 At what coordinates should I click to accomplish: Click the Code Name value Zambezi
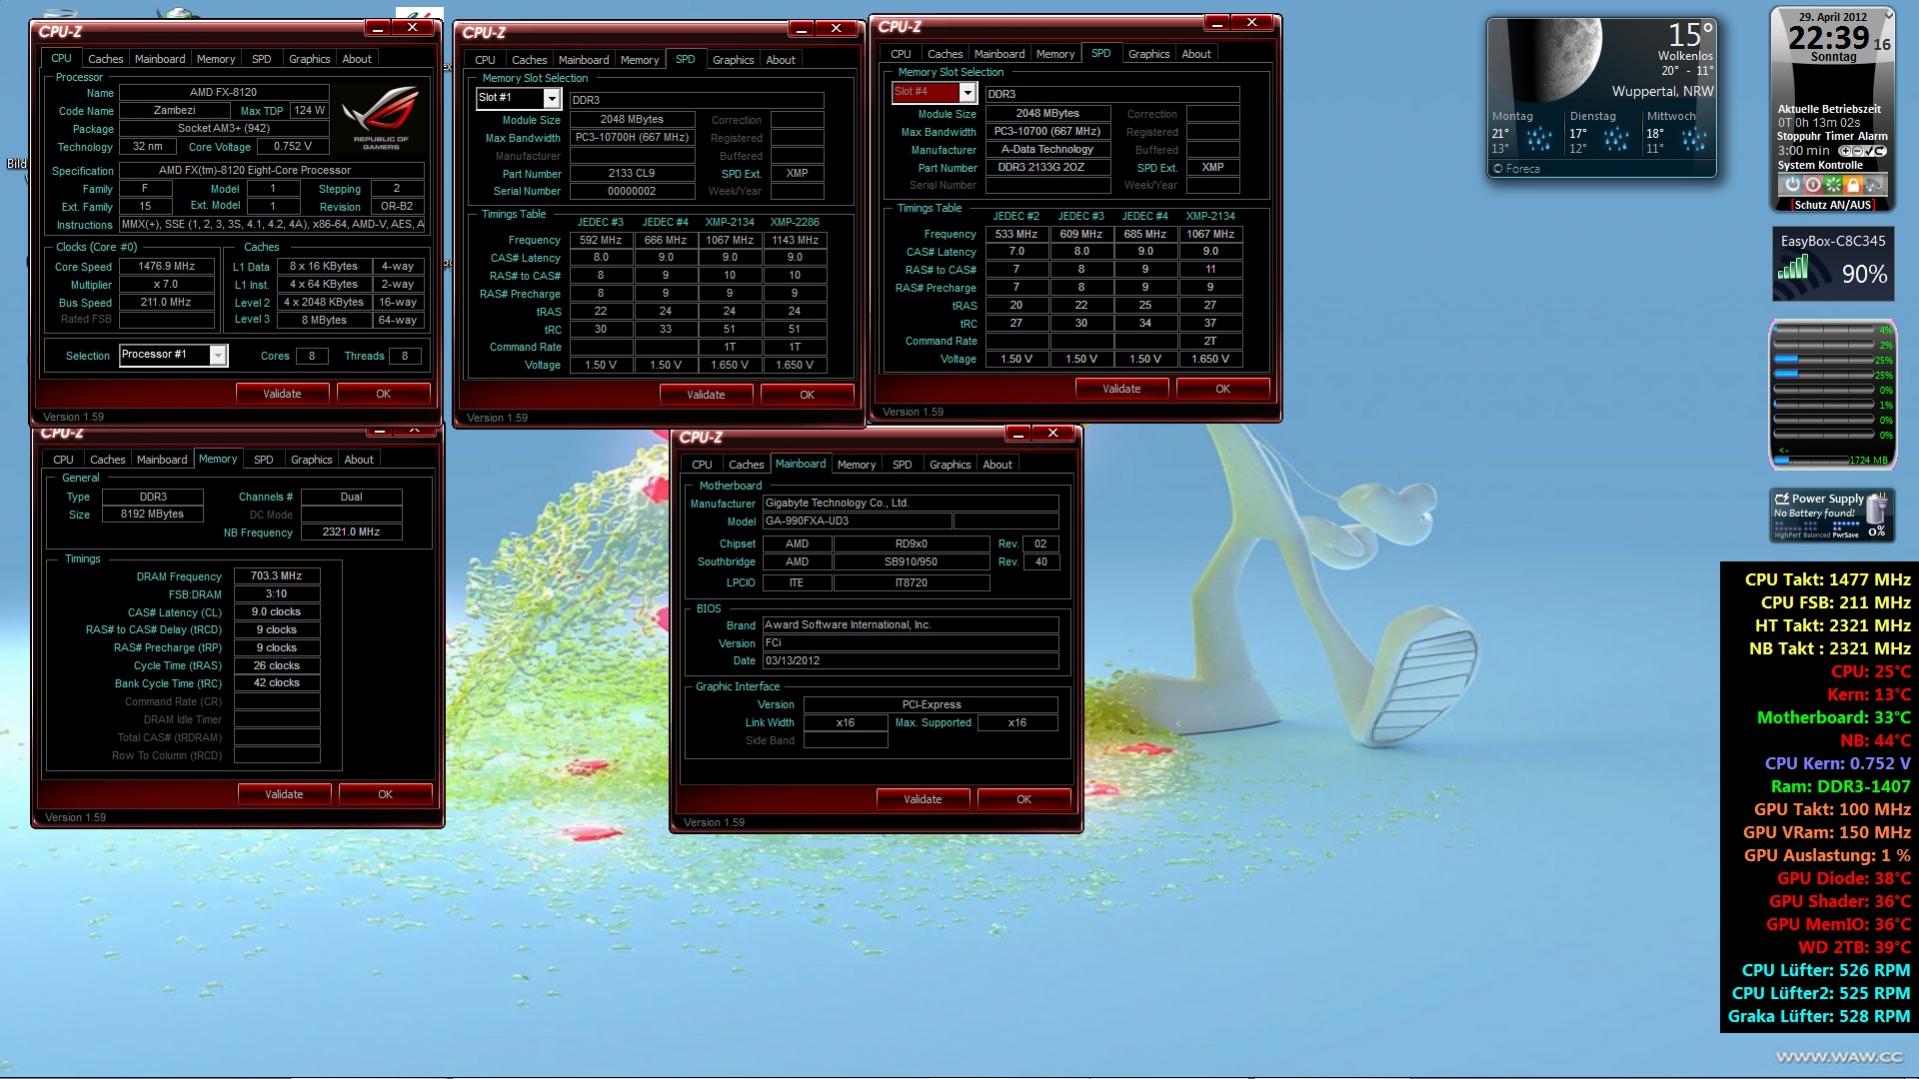pyautogui.click(x=175, y=111)
